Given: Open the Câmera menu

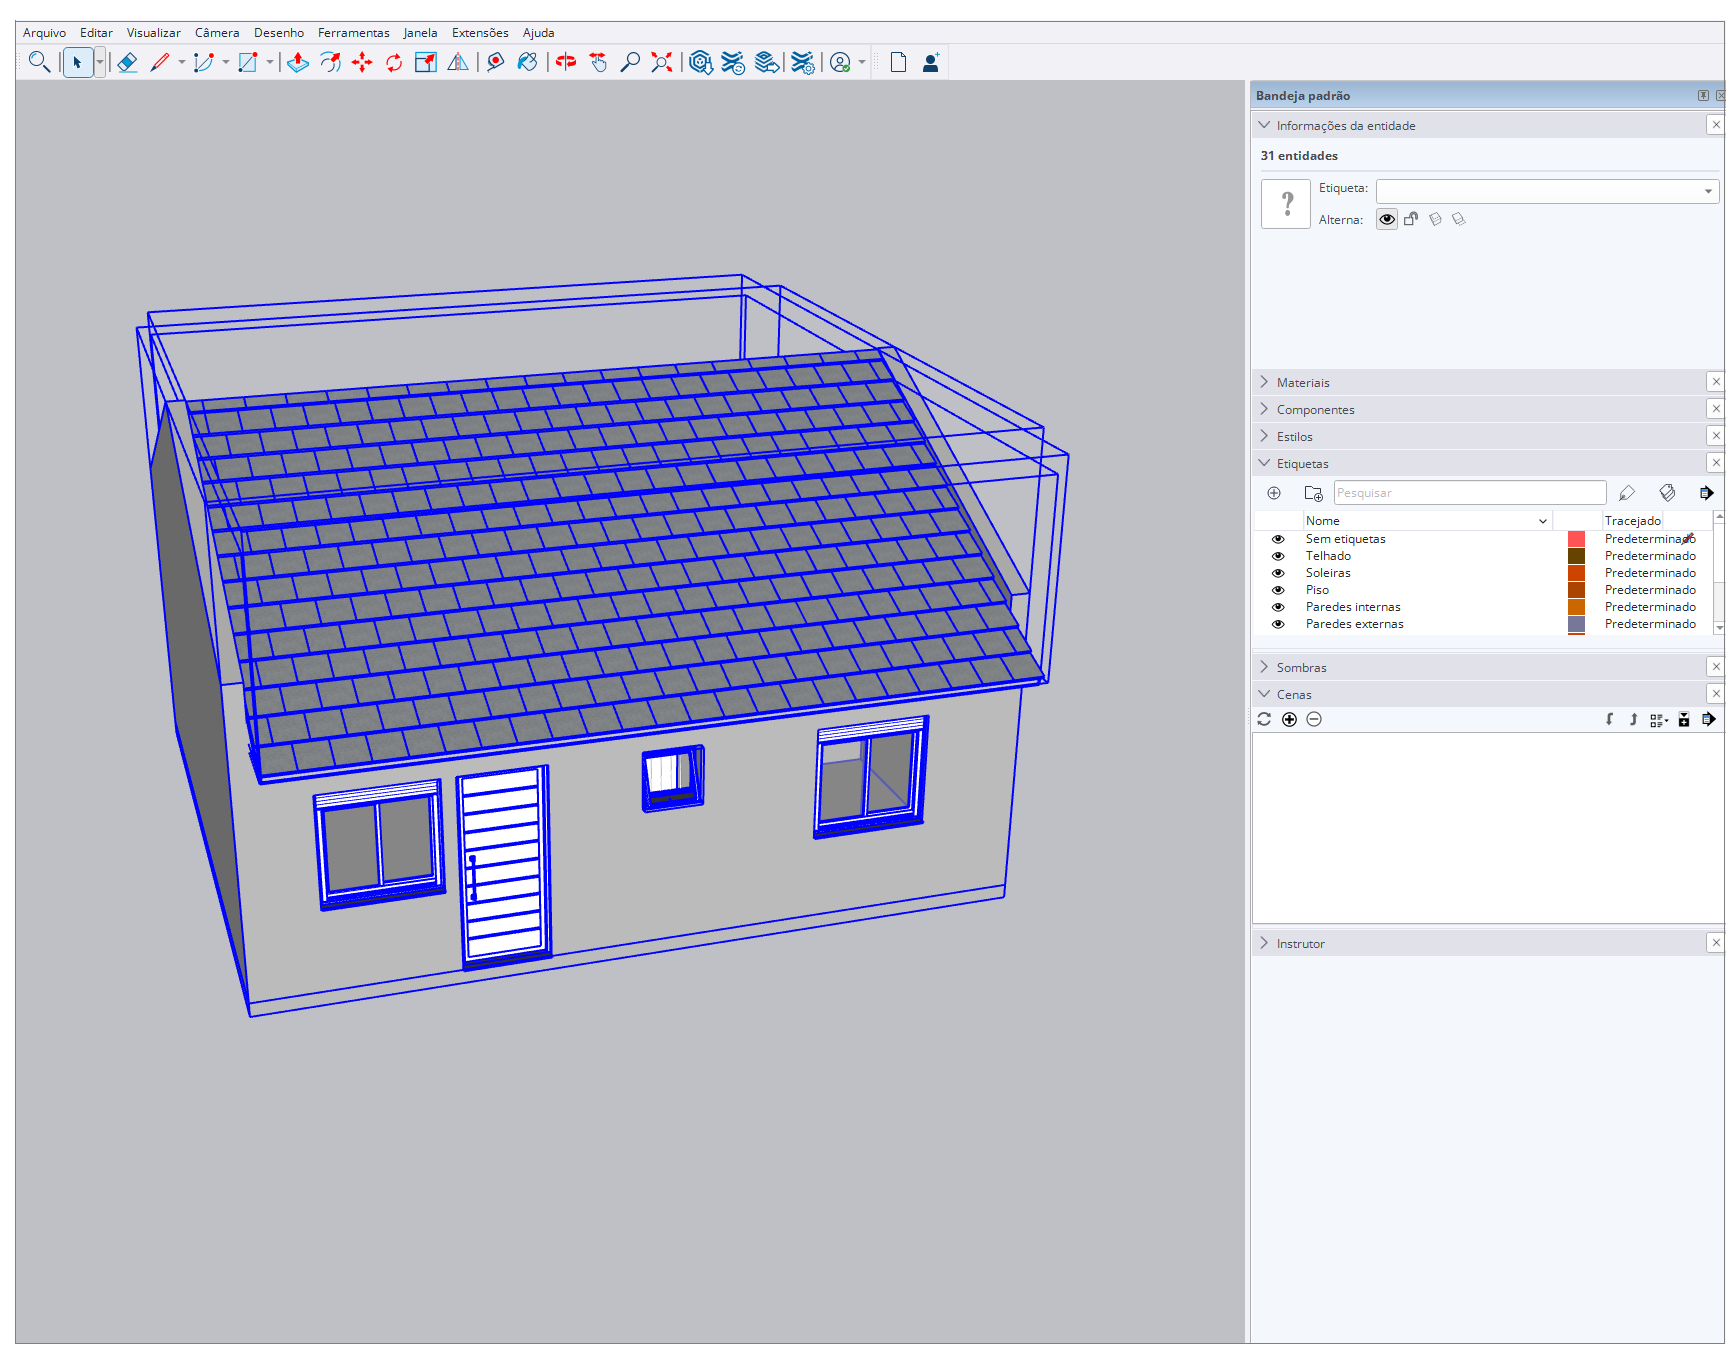Looking at the screenshot, I should (217, 33).
